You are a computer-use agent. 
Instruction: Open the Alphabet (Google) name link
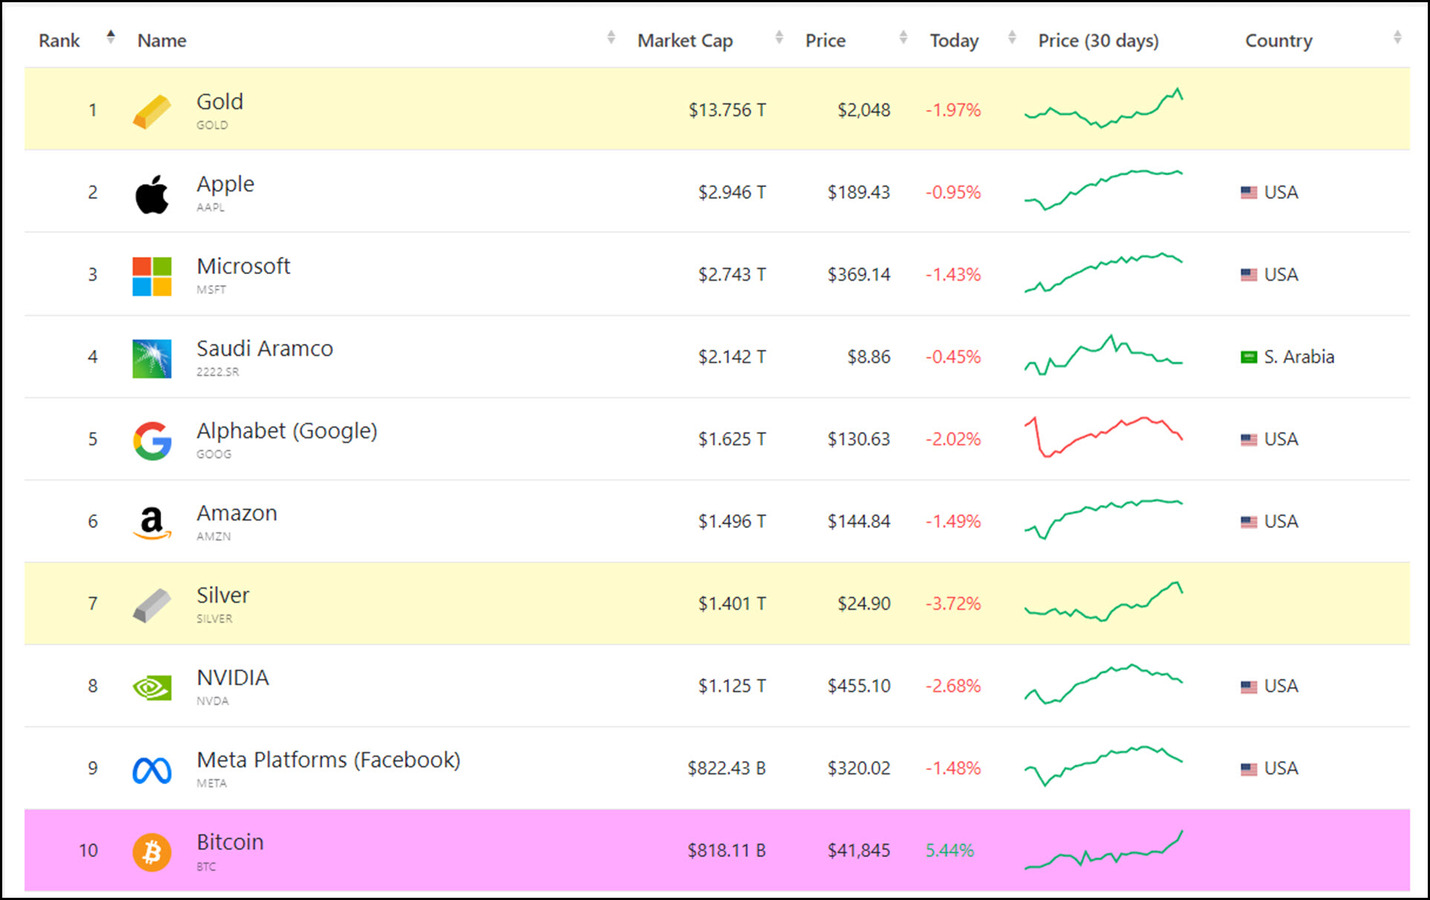click(286, 431)
